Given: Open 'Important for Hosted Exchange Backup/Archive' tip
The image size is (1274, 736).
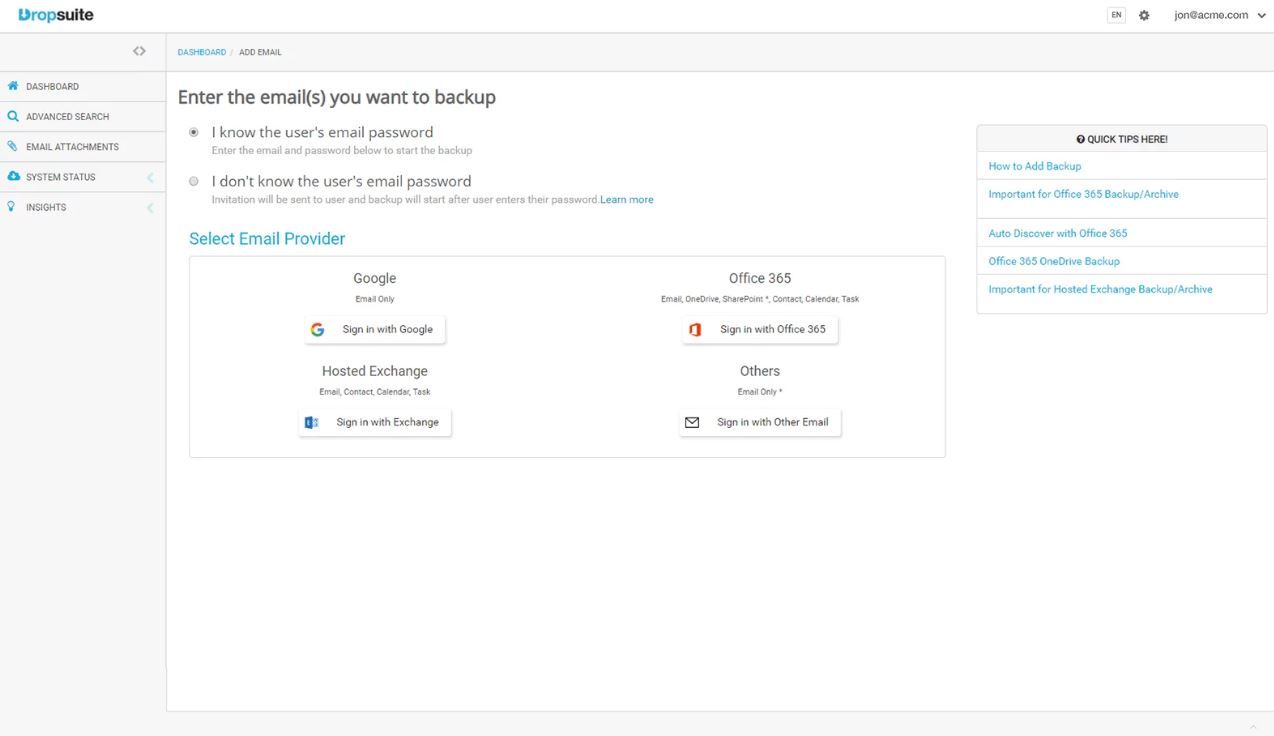Looking at the screenshot, I should 1100,289.
